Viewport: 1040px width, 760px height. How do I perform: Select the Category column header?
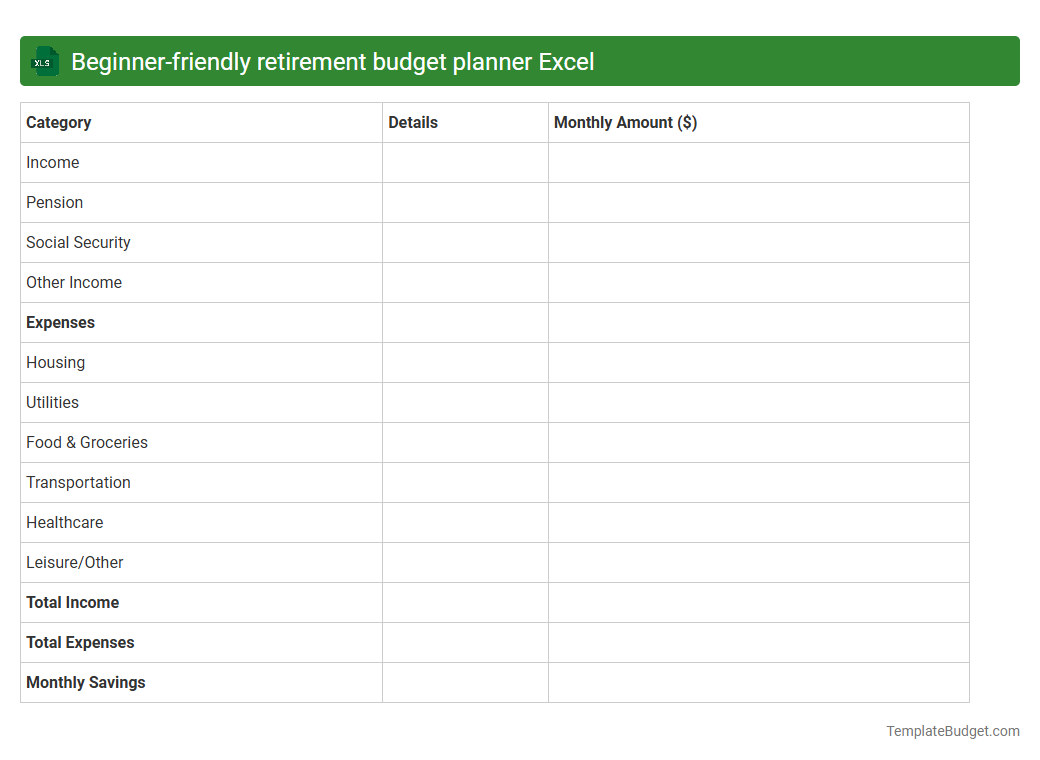point(58,122)
